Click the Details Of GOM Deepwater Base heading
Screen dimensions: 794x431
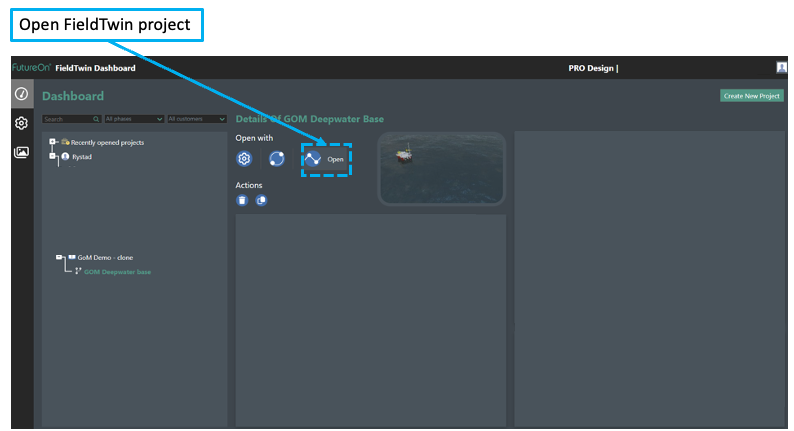tap(309, 119)
